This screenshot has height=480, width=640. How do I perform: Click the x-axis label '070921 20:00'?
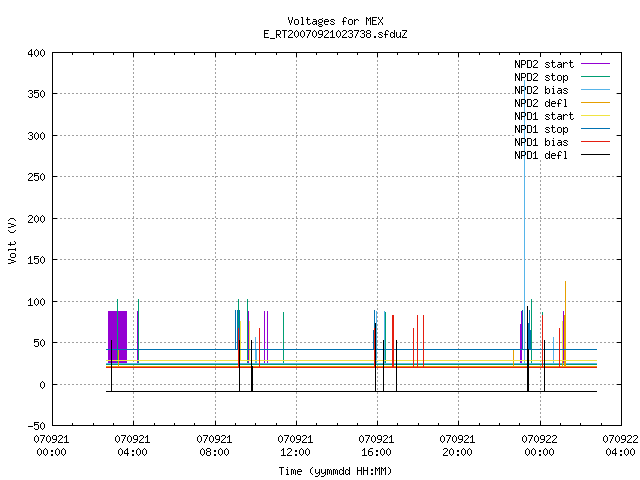click(x=457, y=446)
